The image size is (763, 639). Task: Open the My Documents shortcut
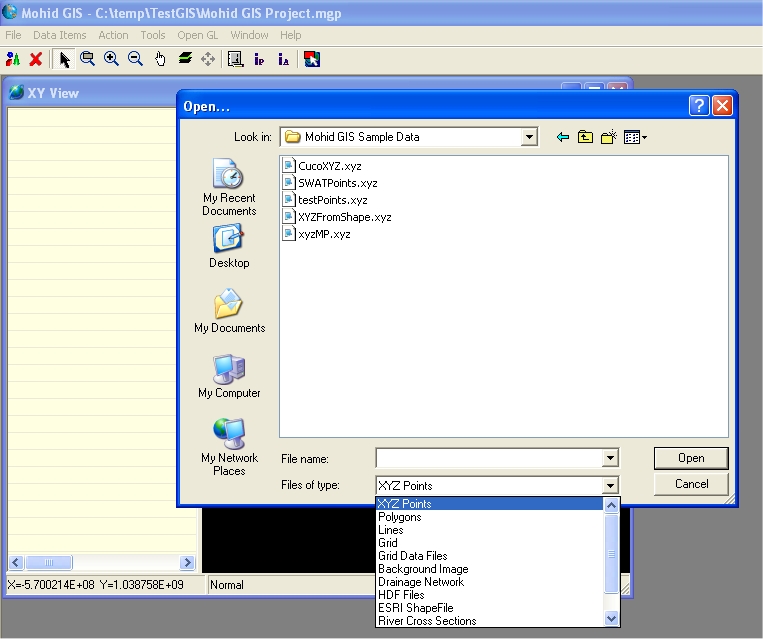(229, 311)
